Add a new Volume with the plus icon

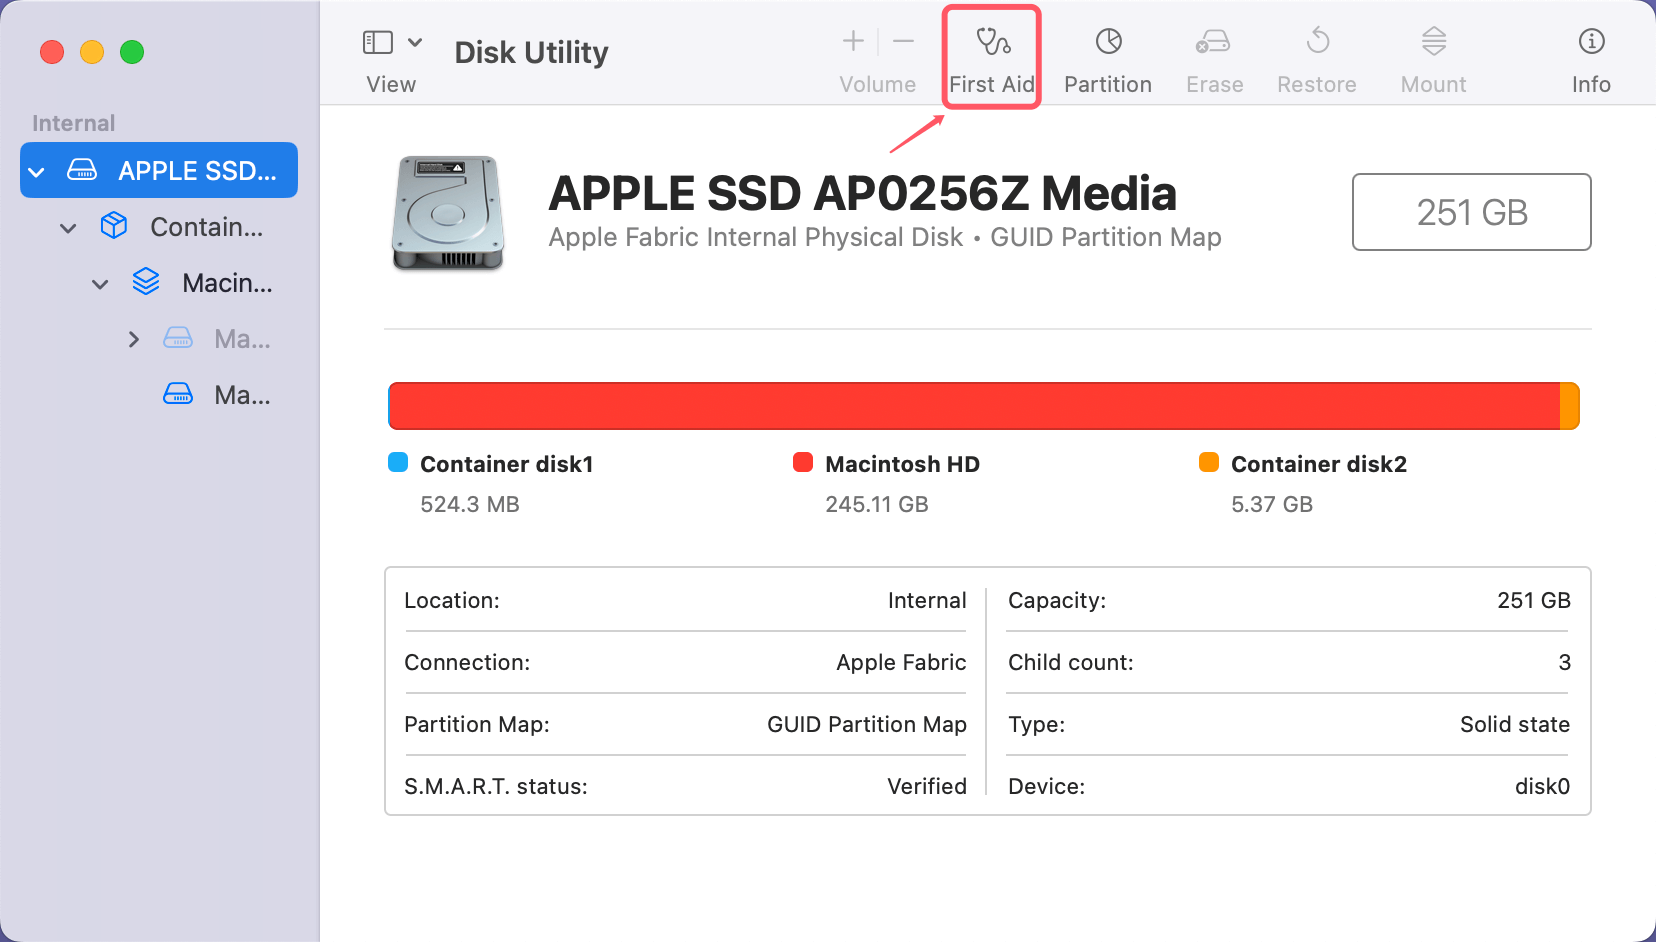pyautogui.click(x=853, y=41)
